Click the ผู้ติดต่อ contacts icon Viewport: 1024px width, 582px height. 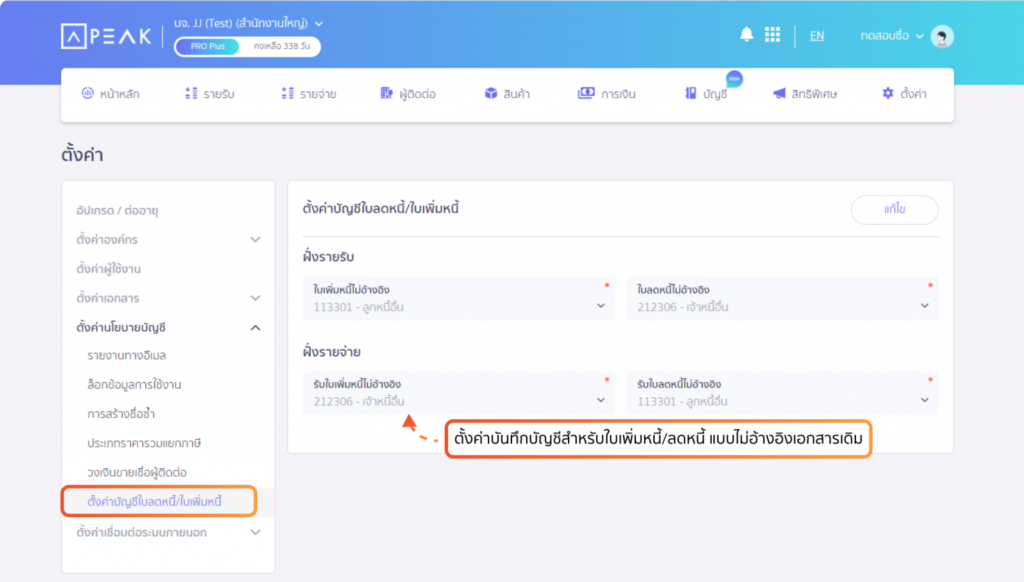[386, 93]
